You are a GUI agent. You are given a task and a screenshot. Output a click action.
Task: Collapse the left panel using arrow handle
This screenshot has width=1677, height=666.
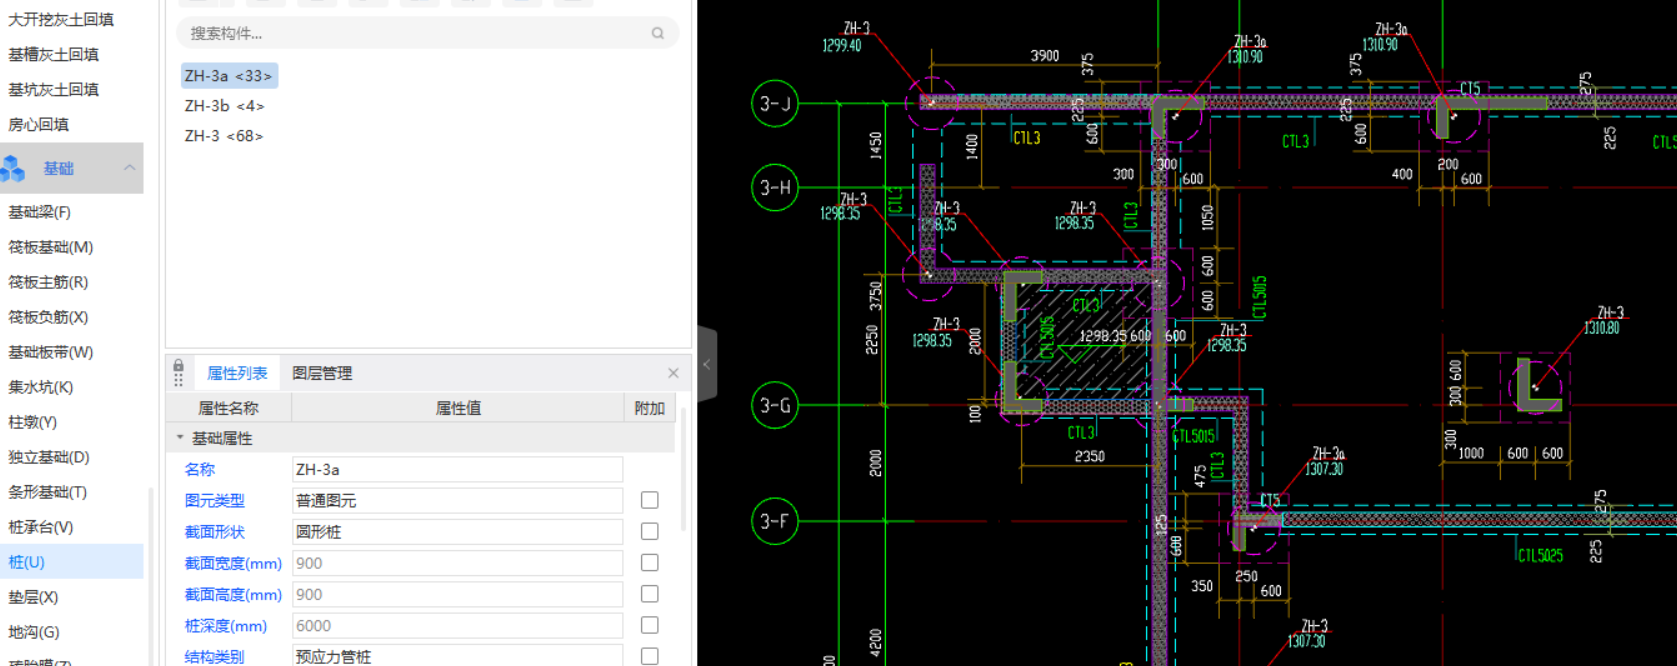(x=706, y=365)
